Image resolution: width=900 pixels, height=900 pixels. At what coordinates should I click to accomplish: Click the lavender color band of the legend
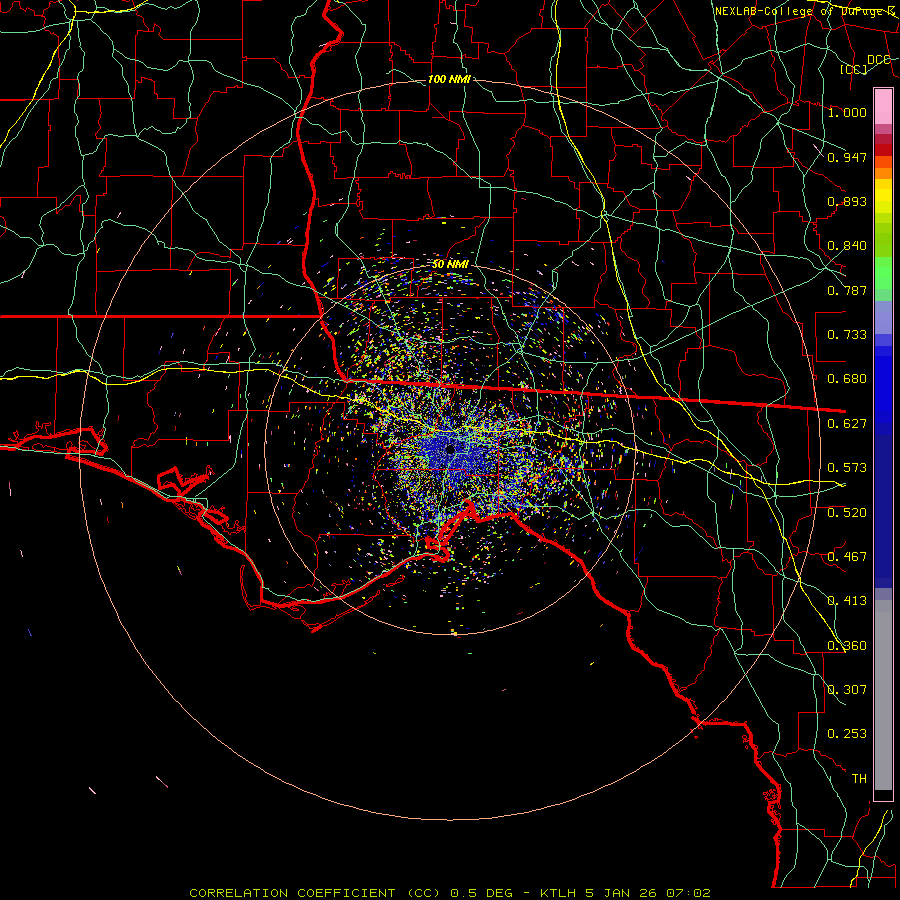pos(883,317)
